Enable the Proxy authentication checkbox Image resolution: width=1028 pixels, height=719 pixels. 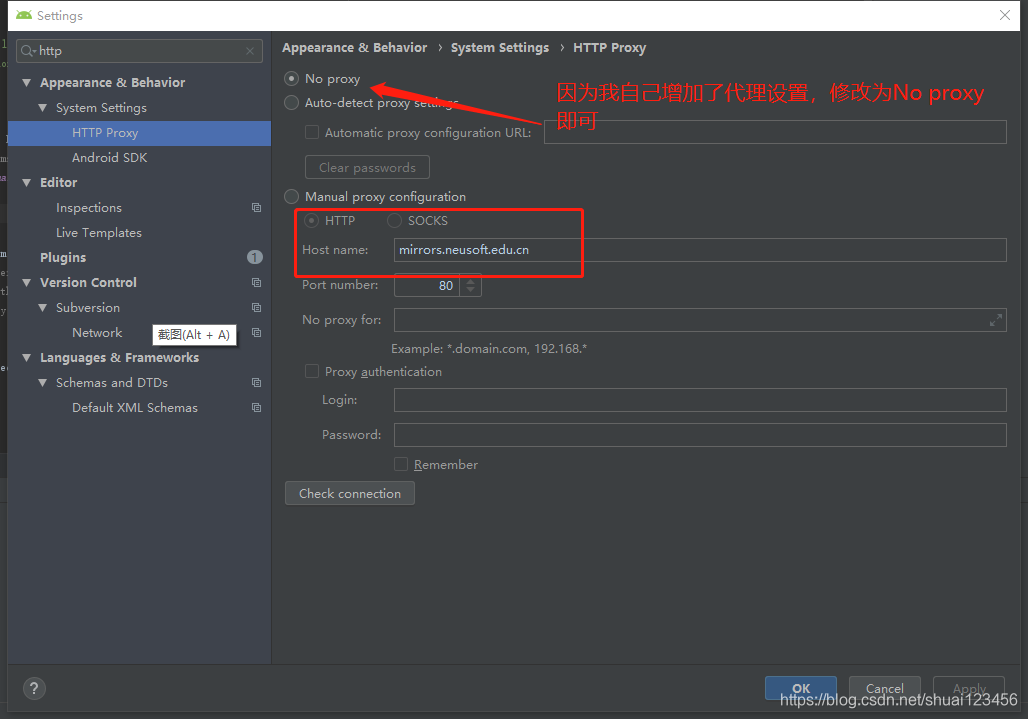(312, 371)
